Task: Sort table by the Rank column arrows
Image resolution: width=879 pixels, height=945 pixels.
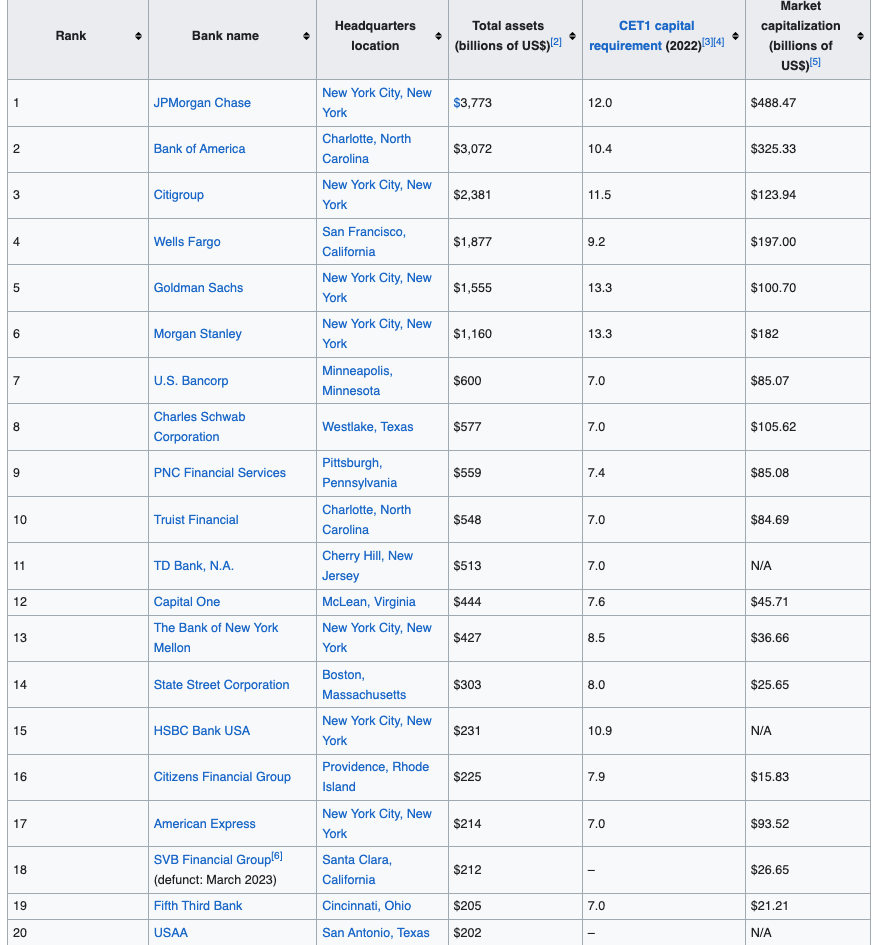Action: (x=138, y=36)
